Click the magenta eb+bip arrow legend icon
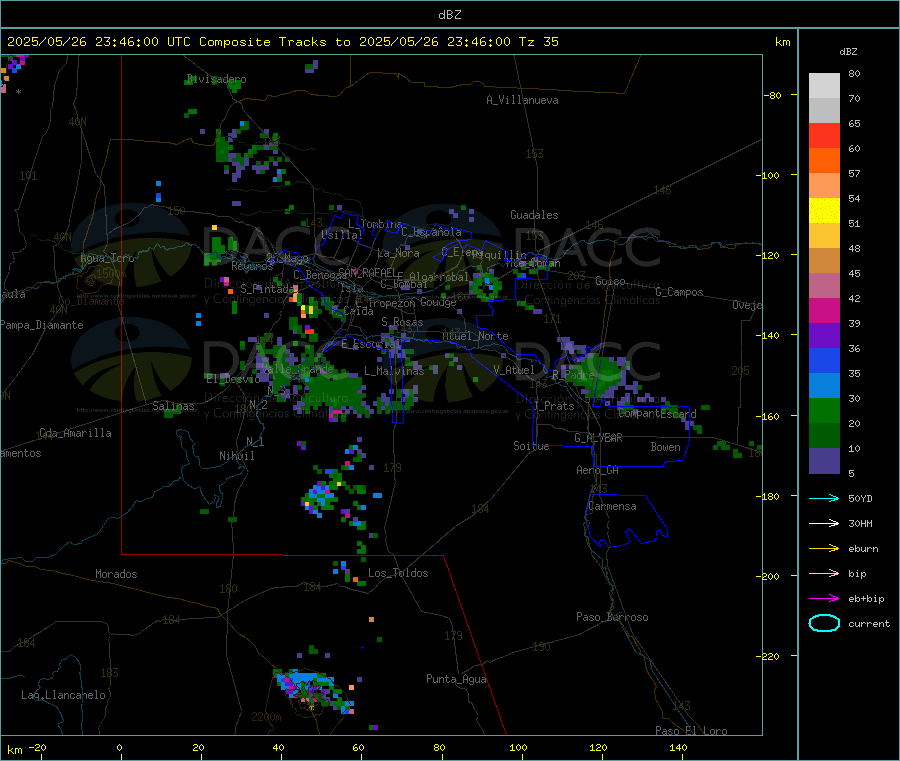This screenshot has height=761, width=900. (824, 598)
